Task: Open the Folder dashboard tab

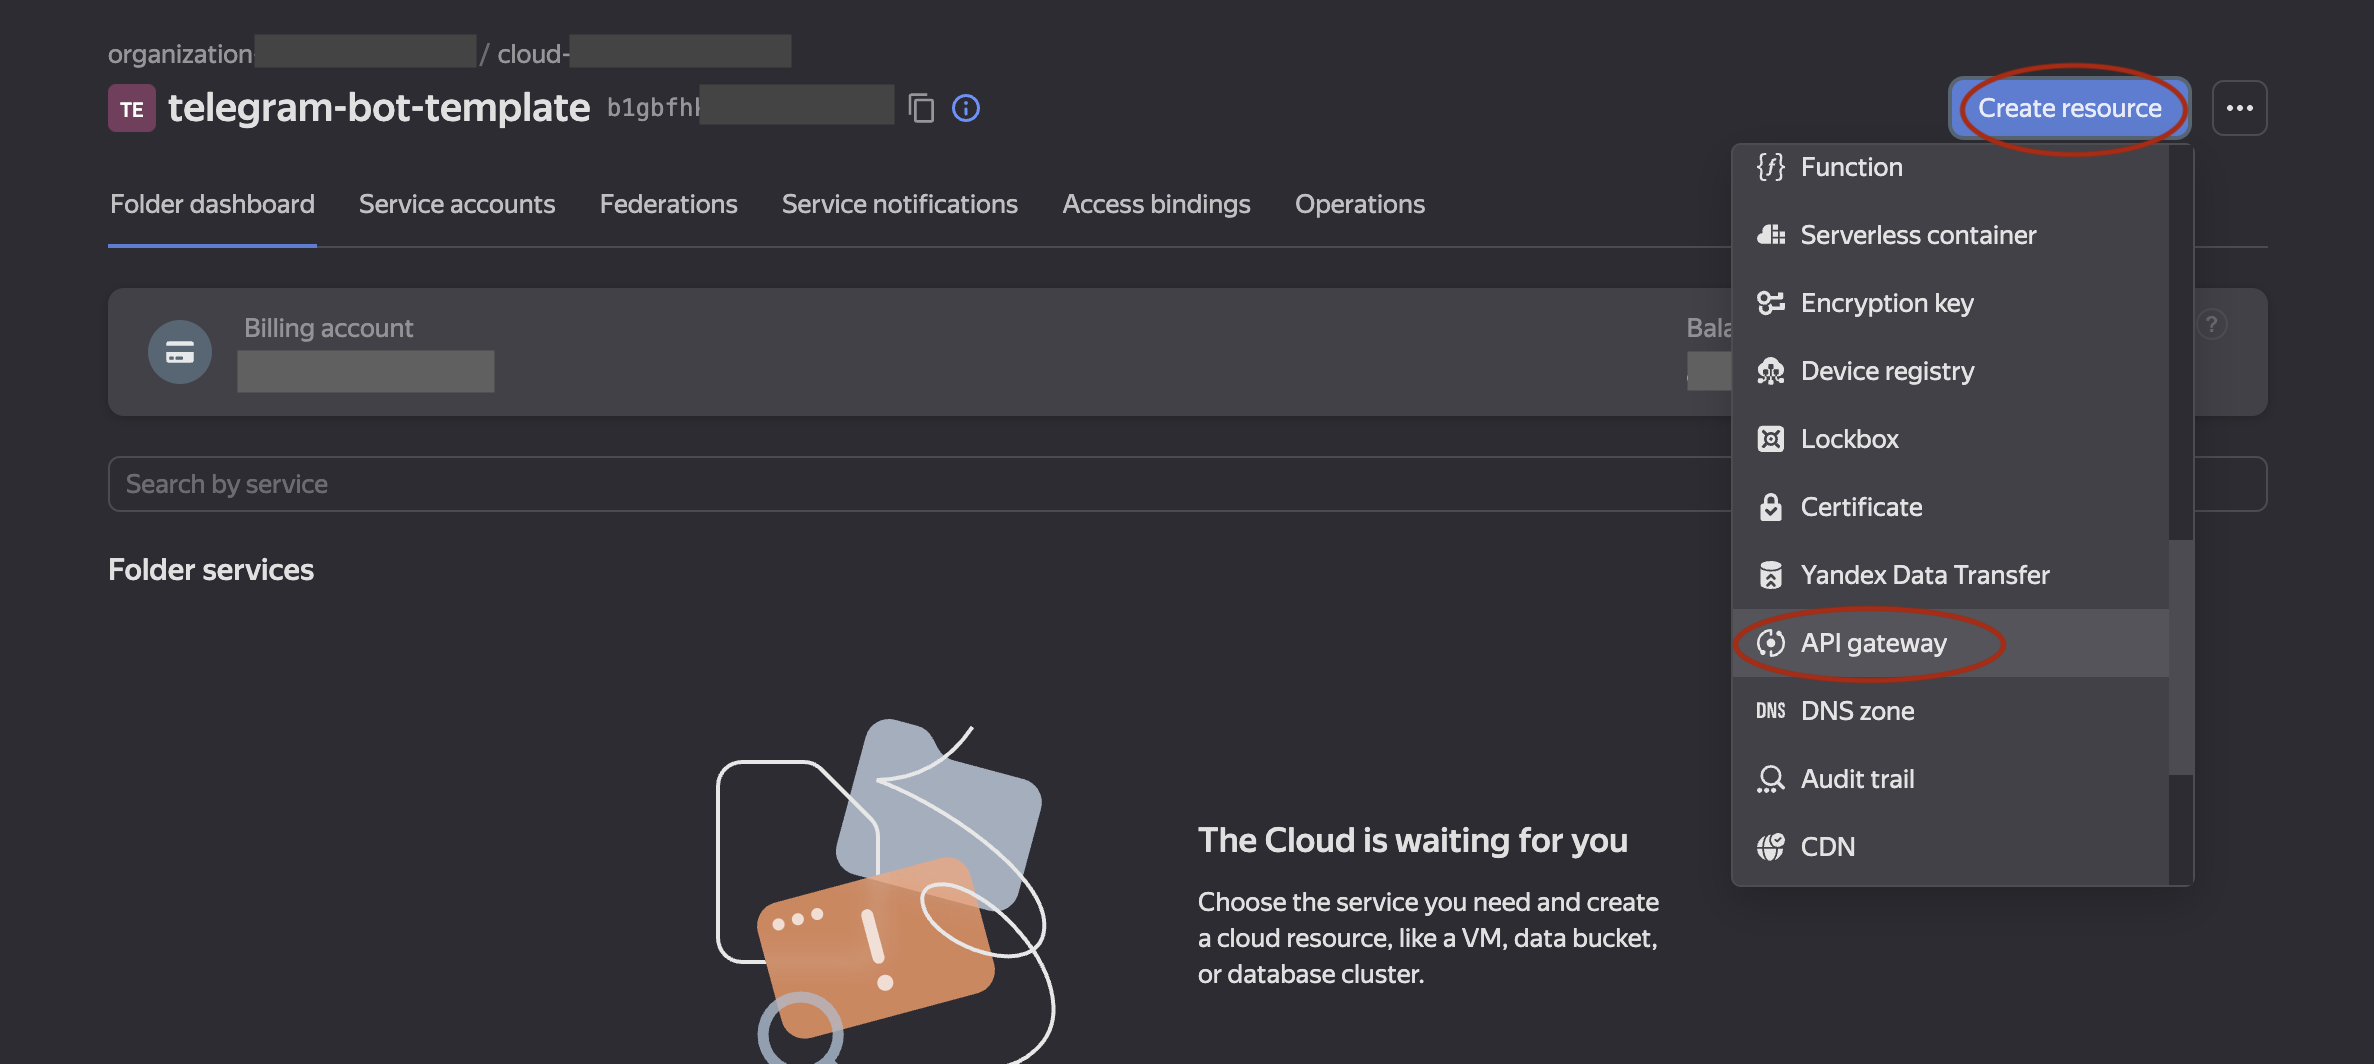Action: coord(212,204)
